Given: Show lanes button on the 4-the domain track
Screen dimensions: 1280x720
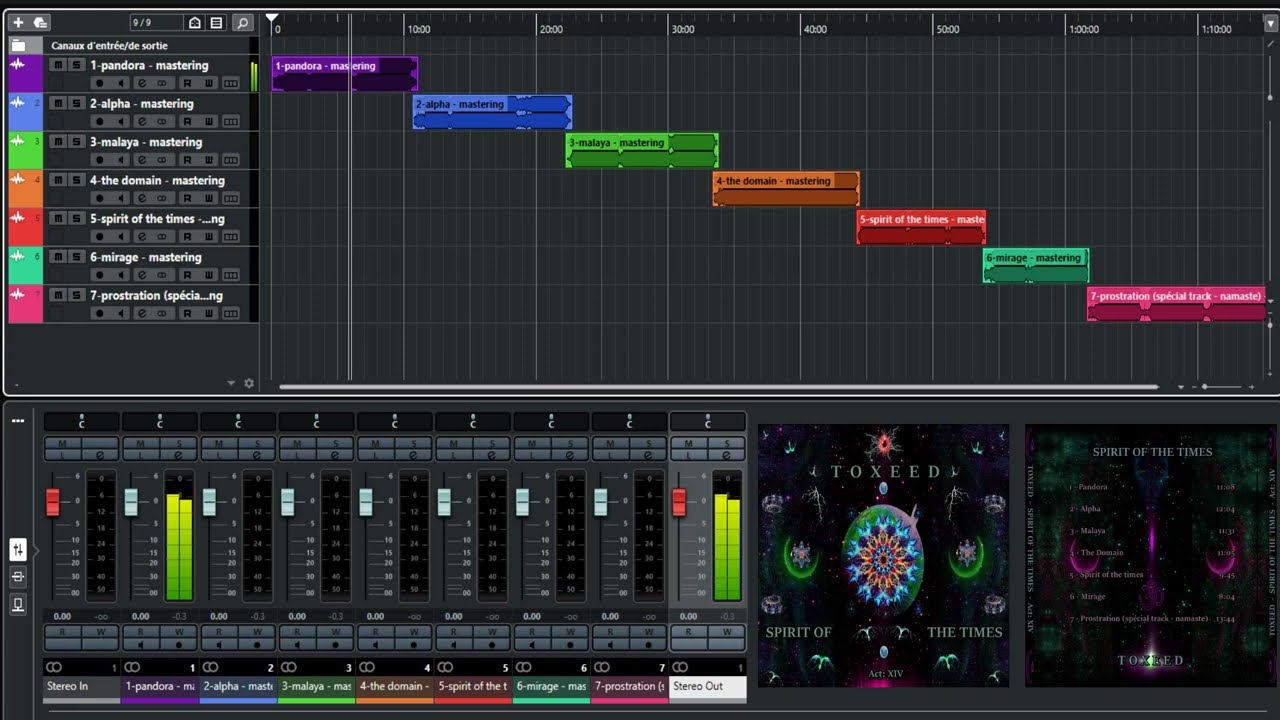Looking at the screenshot, I should click(x=231, y=198).
